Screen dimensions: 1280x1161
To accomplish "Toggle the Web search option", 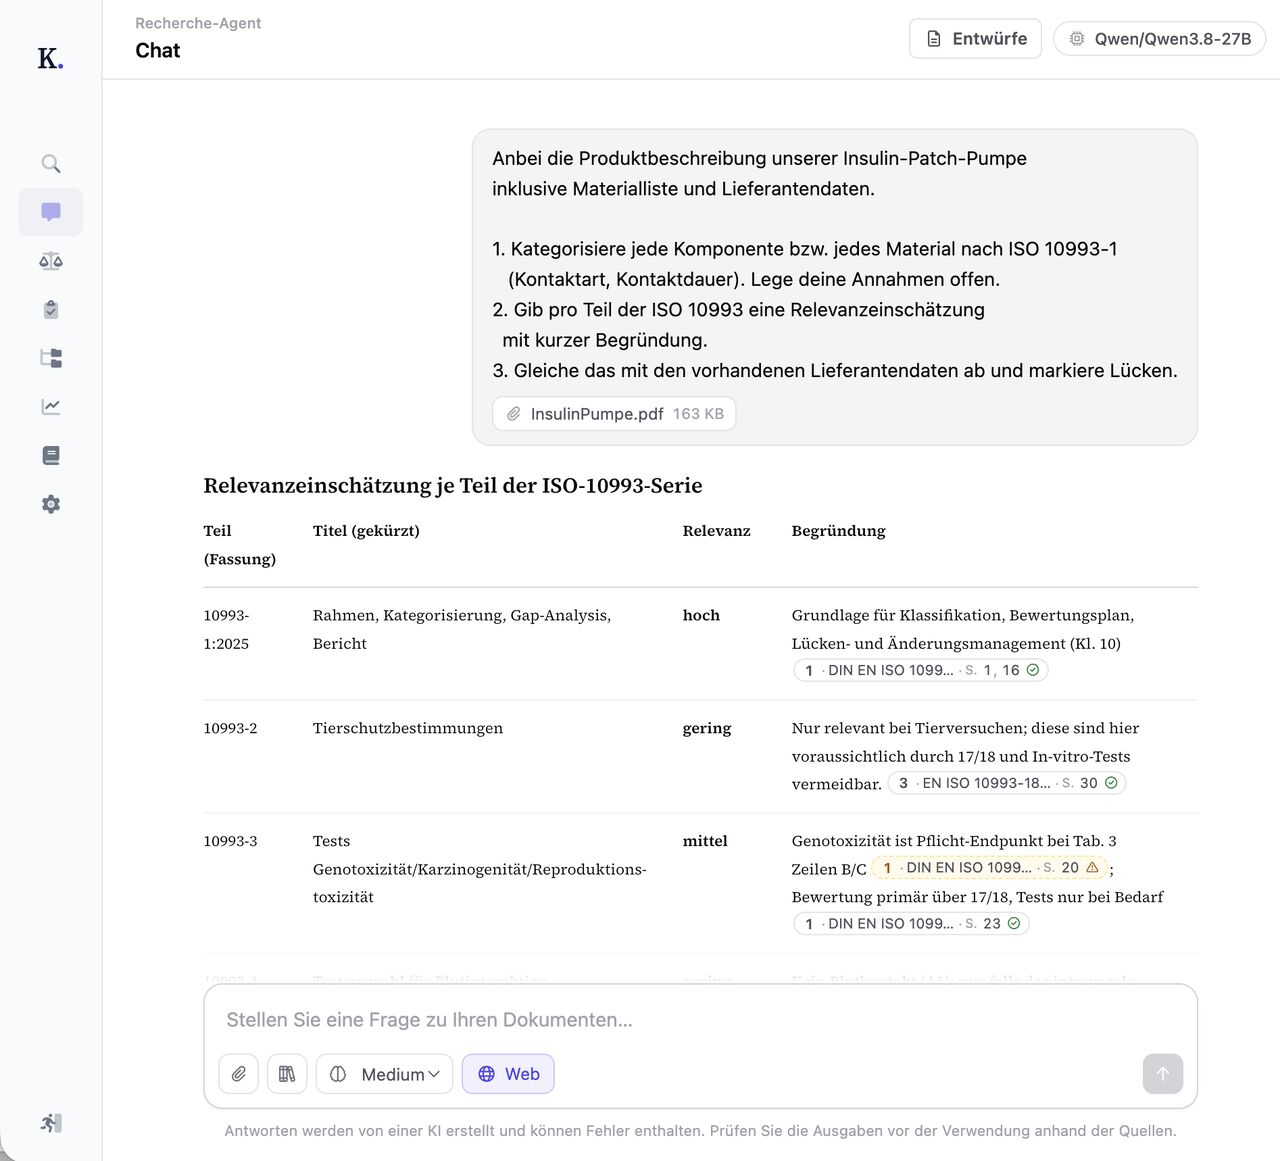I will click(x=508, y=1074).
